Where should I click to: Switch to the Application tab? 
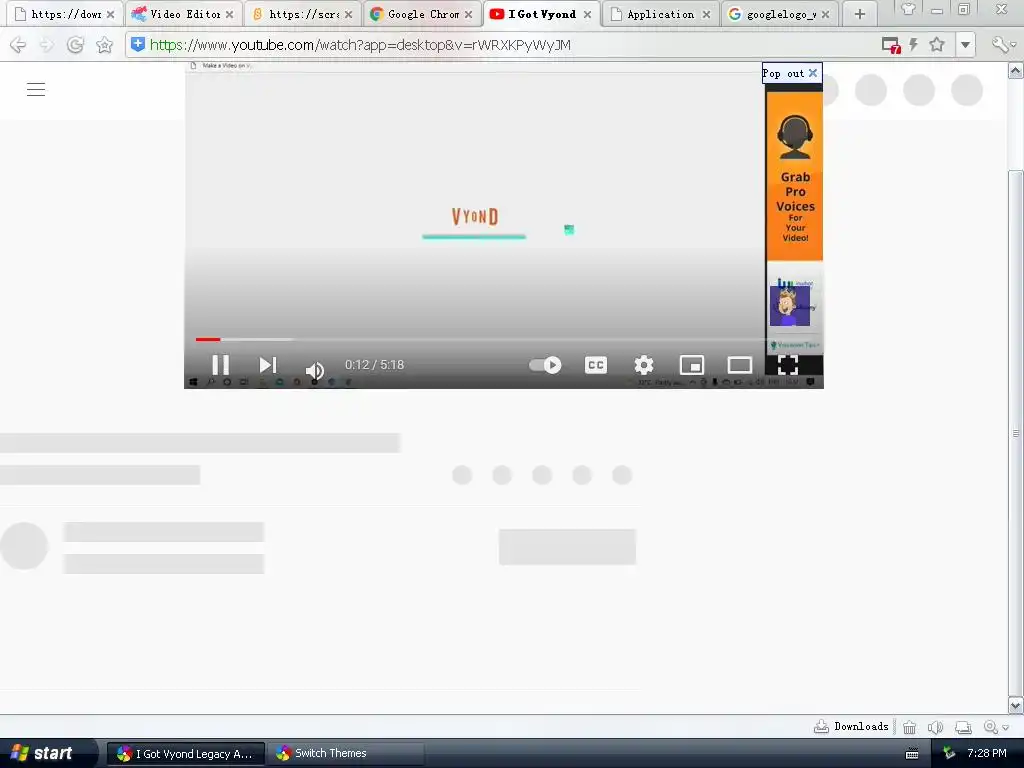coord(660,14)
